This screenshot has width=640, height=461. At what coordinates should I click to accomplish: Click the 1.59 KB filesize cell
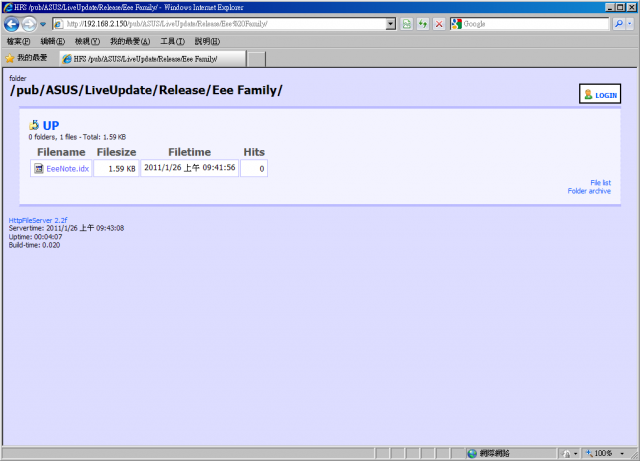tap(116, 168)
